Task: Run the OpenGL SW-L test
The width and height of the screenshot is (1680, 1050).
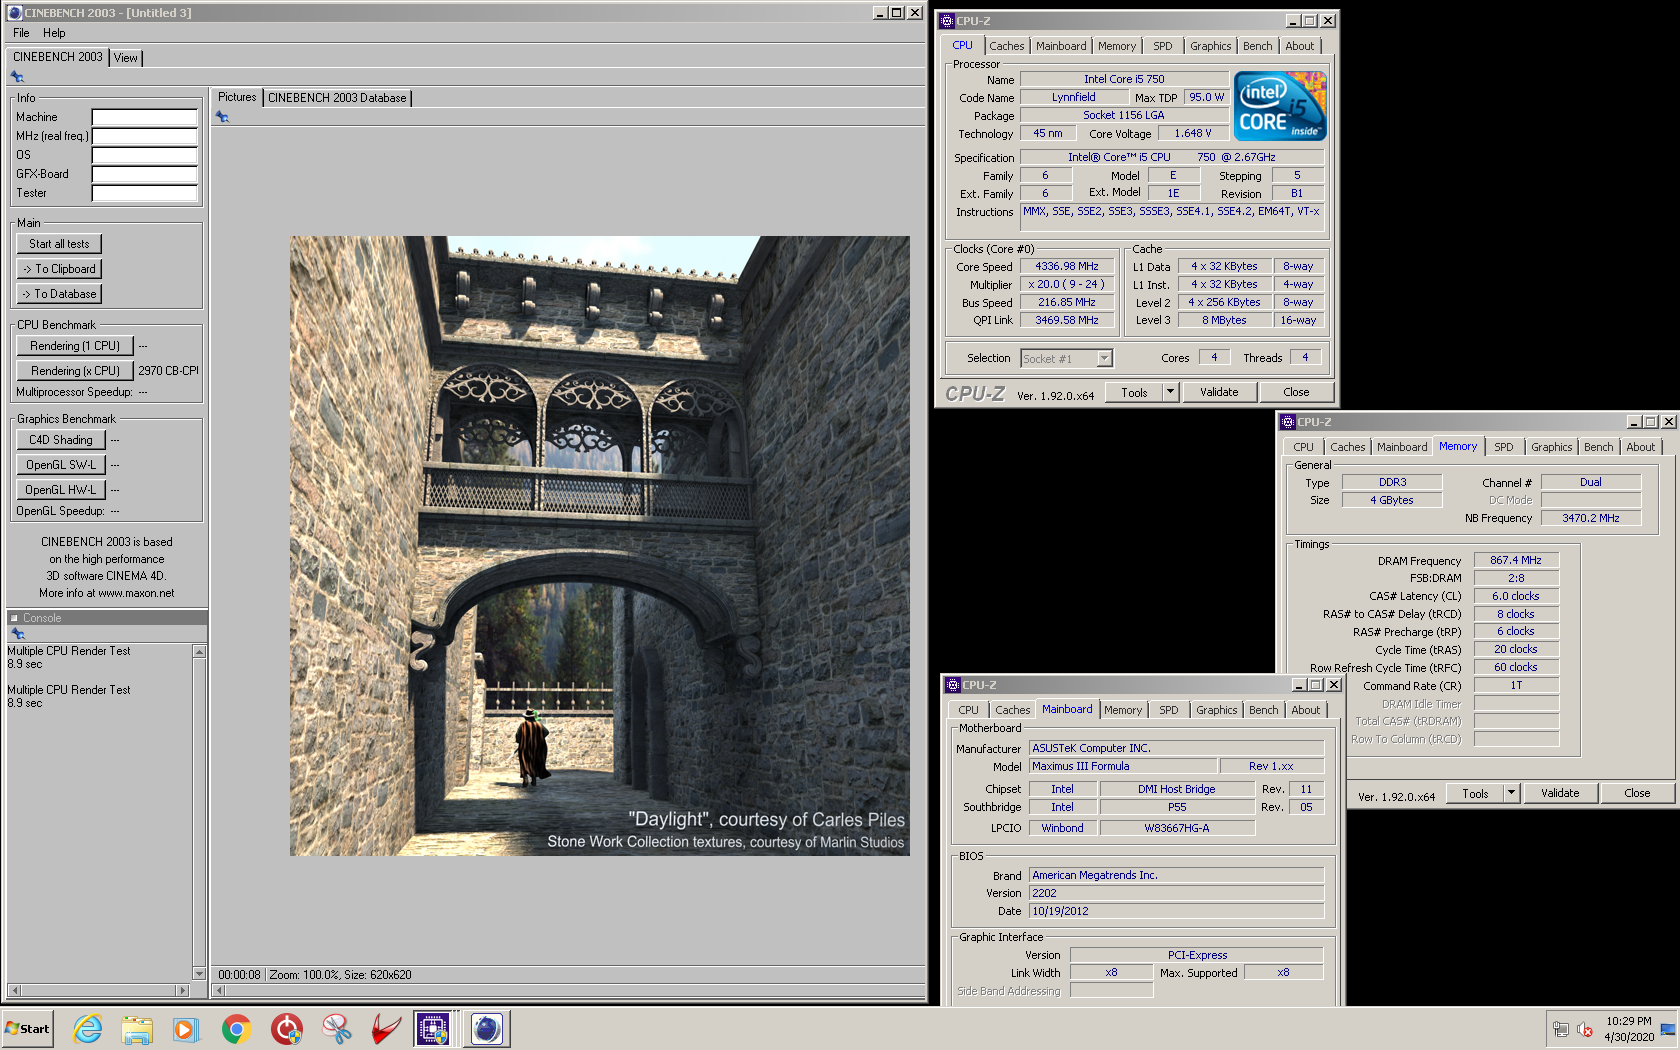Action: click(61, 465)
